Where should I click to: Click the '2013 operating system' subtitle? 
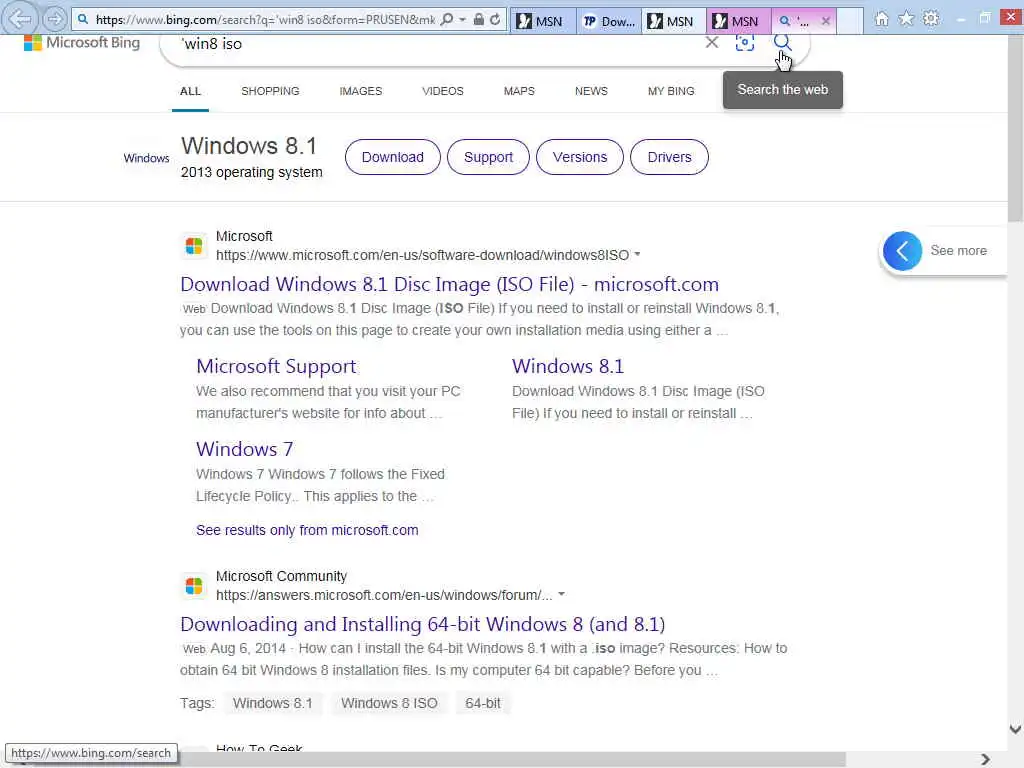(x=251, y=172)
